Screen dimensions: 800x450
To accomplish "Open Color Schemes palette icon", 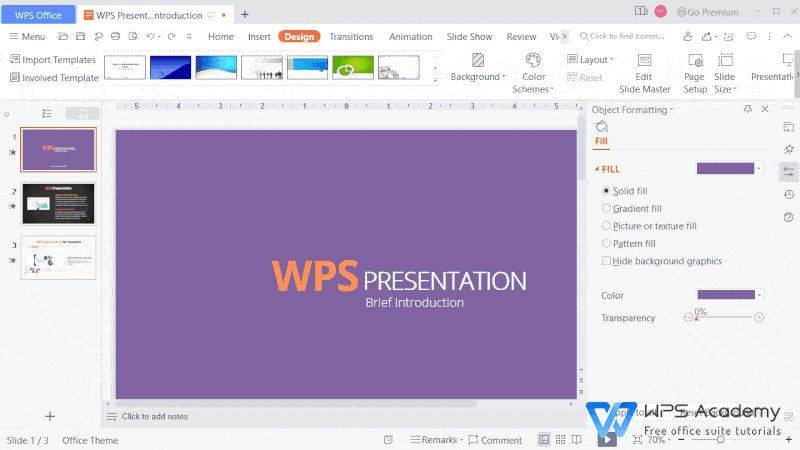I will pyautogui.click(x=533, y=60).
